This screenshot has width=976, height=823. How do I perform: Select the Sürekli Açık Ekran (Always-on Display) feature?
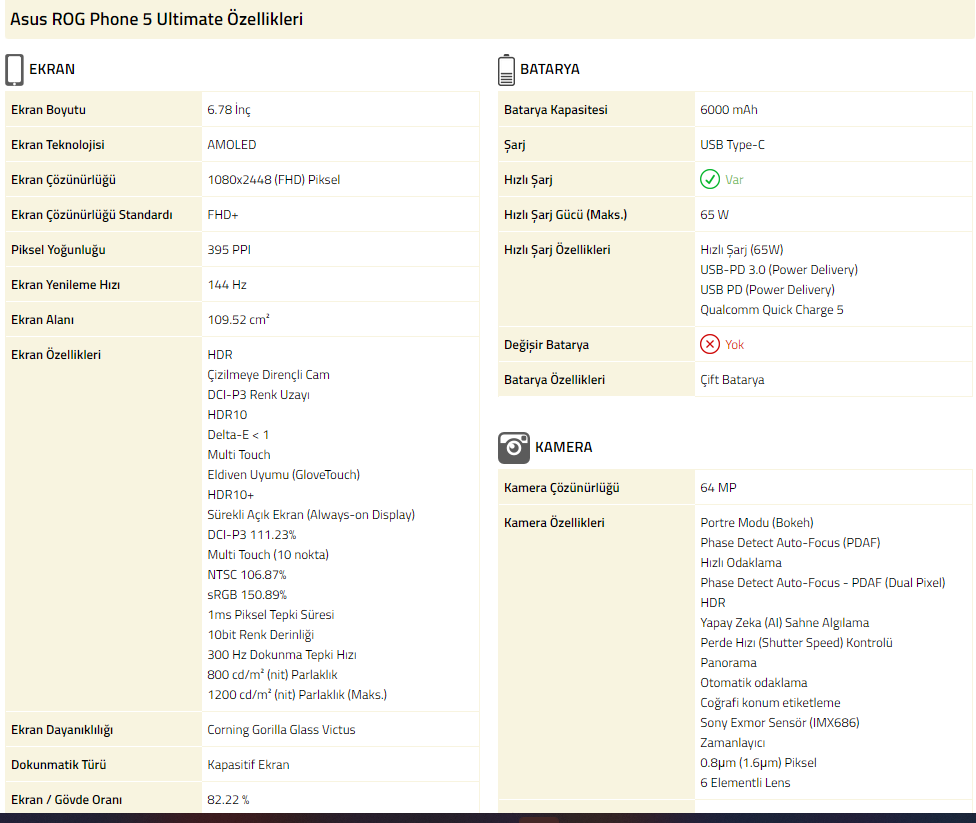tap(311, 515)
